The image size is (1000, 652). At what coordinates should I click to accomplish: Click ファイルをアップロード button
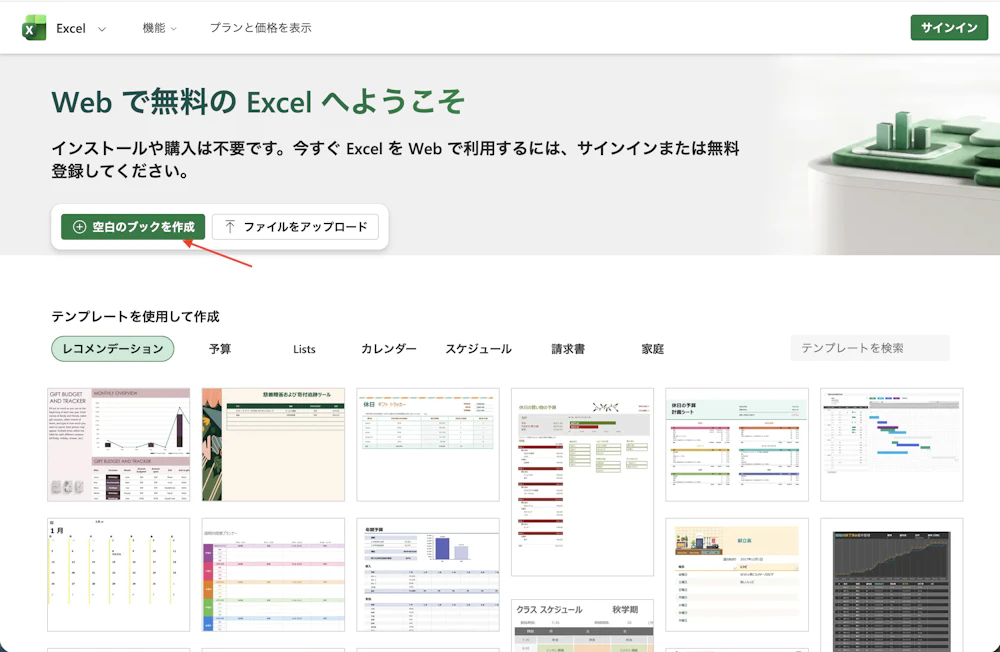point(295,226)
